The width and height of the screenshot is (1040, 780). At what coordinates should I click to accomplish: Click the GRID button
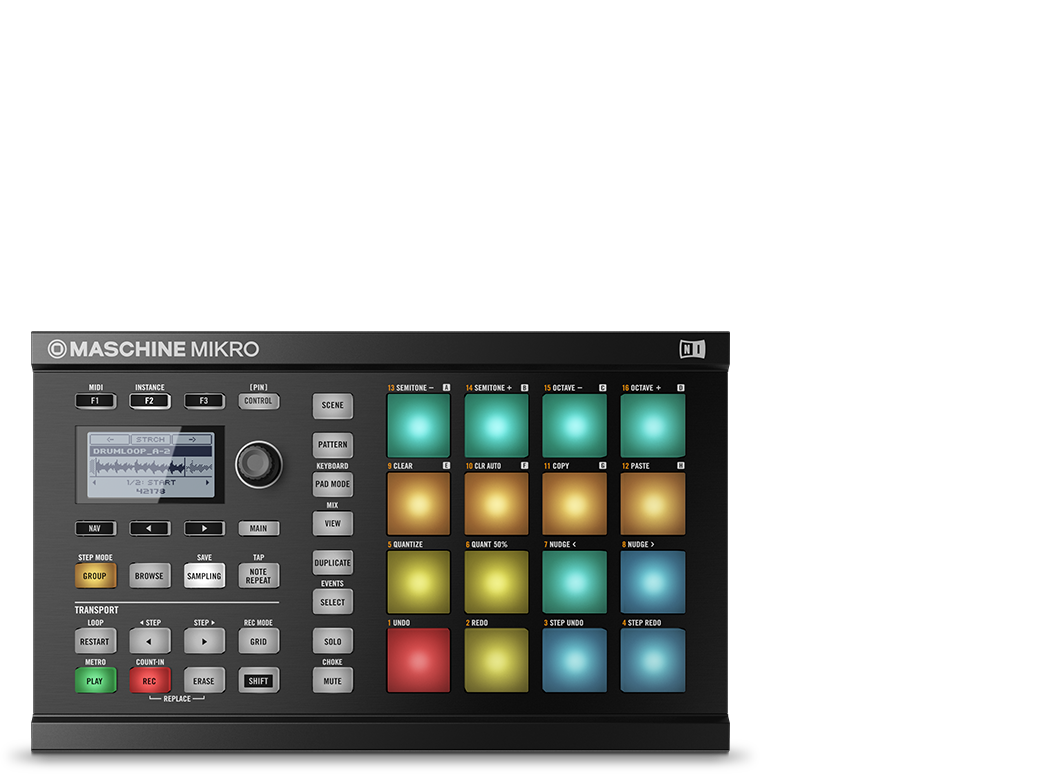[258, 641]
